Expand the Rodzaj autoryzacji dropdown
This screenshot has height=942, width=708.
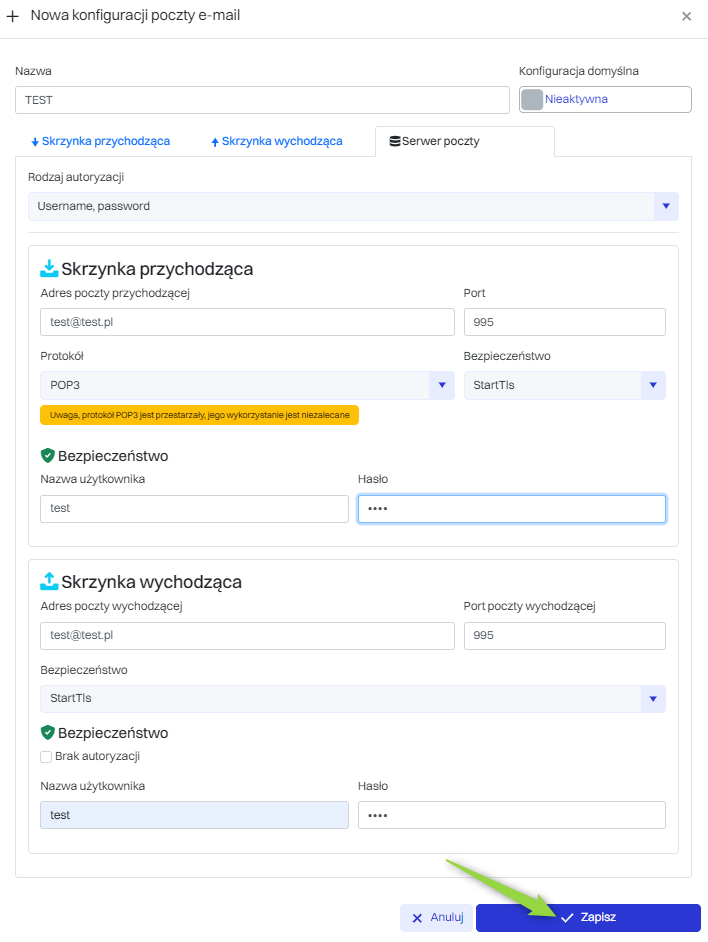(665, 206)
